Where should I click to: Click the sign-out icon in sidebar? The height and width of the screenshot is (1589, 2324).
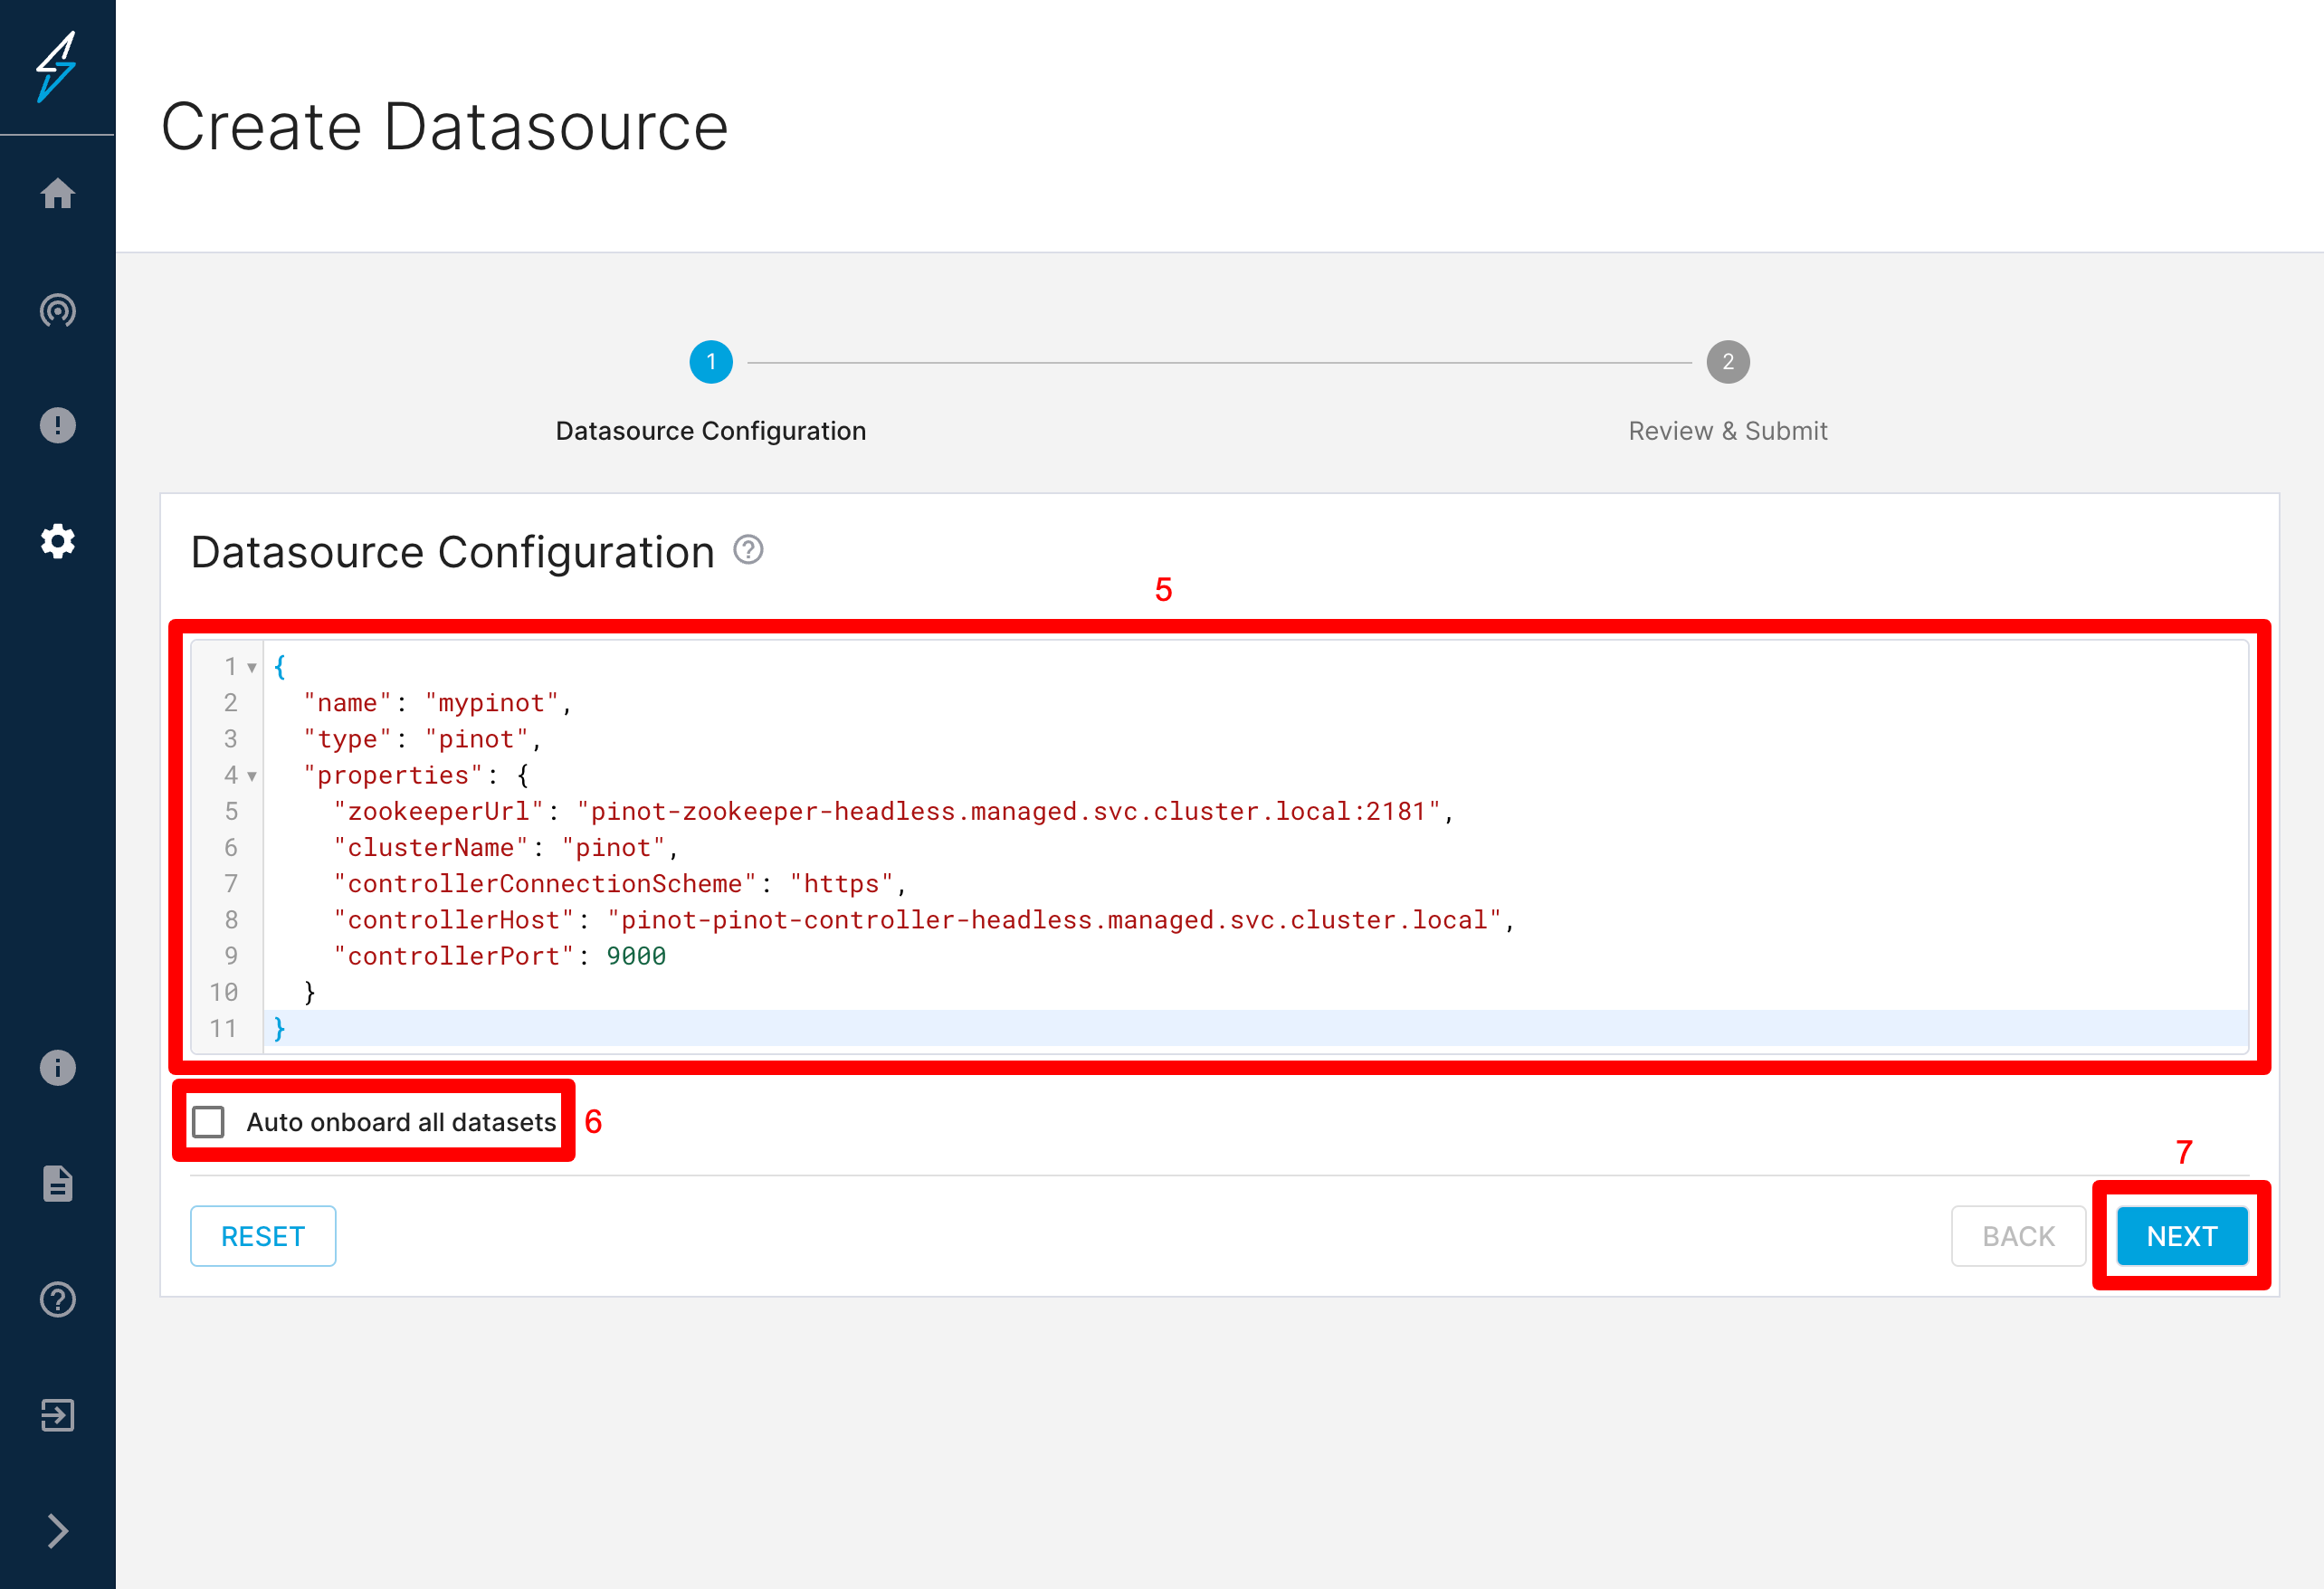pyautogui.click(x=57, y=1415)
